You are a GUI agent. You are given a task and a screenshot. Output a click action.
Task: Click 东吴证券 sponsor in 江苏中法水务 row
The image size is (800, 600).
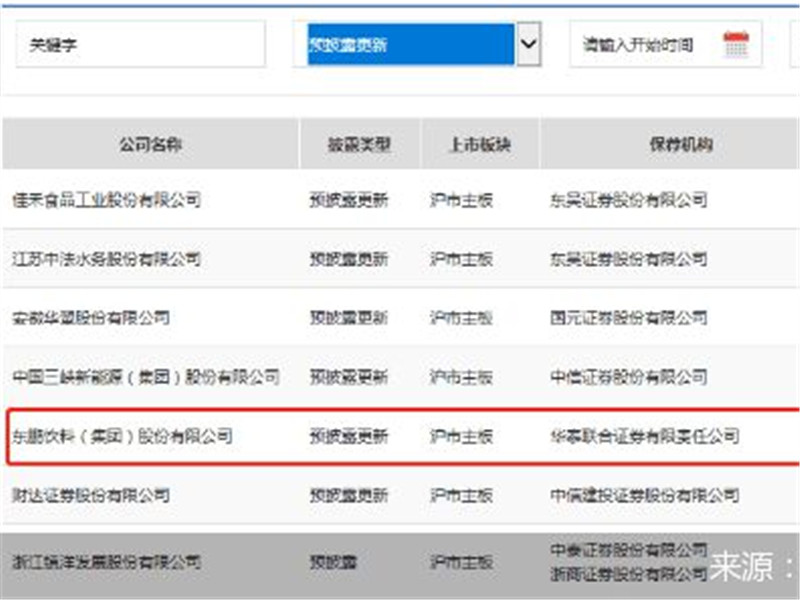click(629, 259)
